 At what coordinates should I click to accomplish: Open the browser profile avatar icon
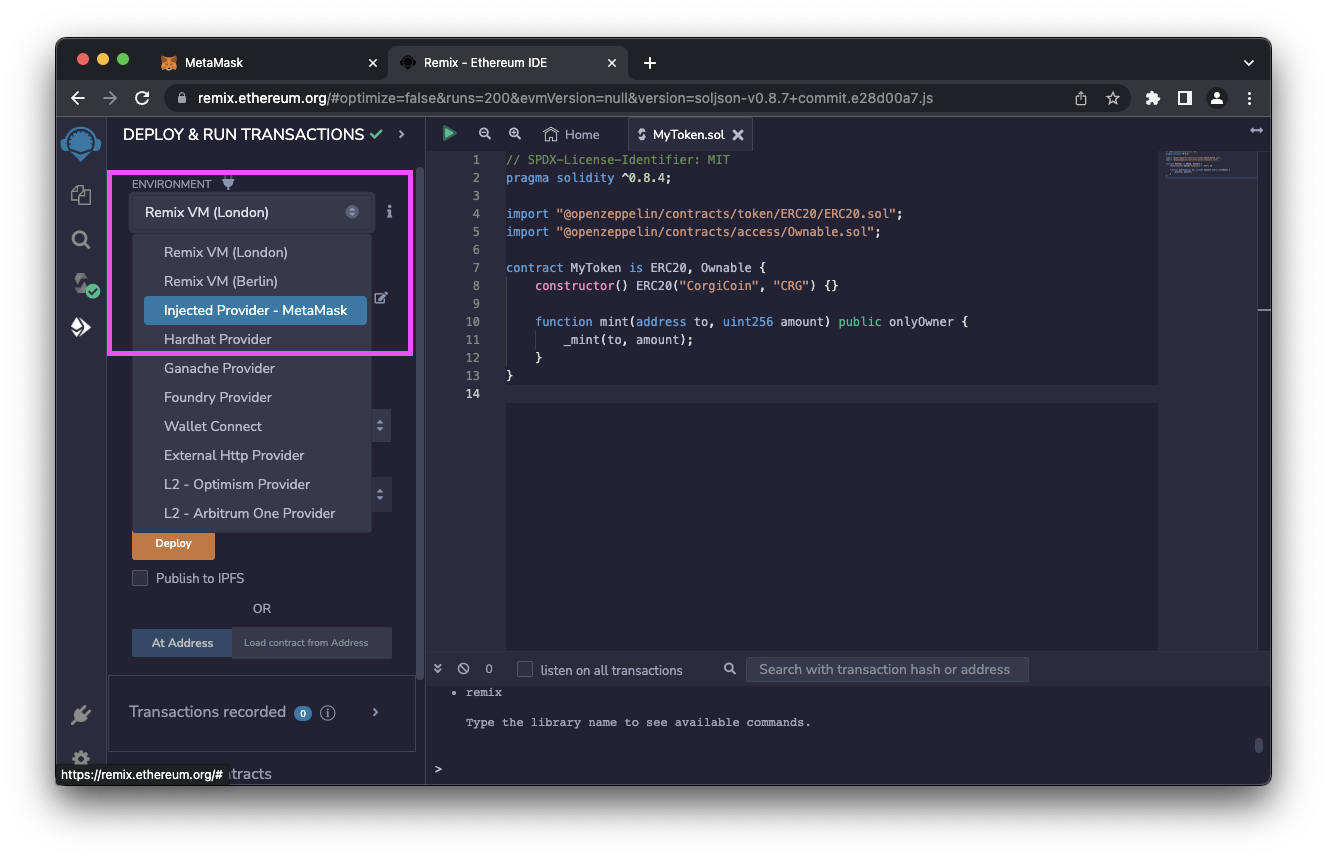click(1217, 98)
